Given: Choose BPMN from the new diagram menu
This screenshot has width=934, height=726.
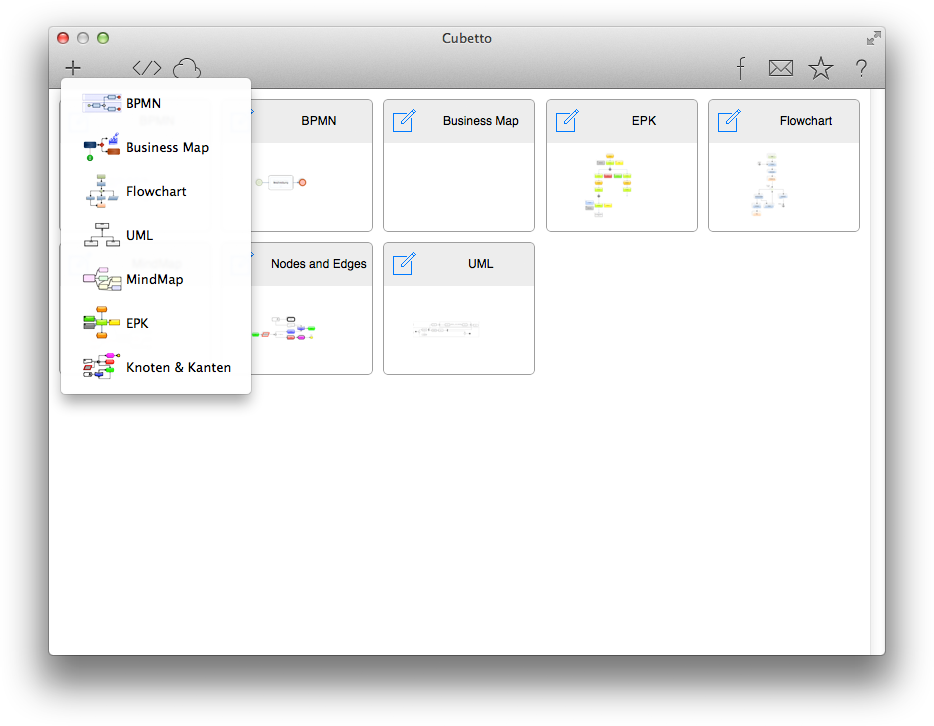Looking at the screenshot, I should (156, 103).
